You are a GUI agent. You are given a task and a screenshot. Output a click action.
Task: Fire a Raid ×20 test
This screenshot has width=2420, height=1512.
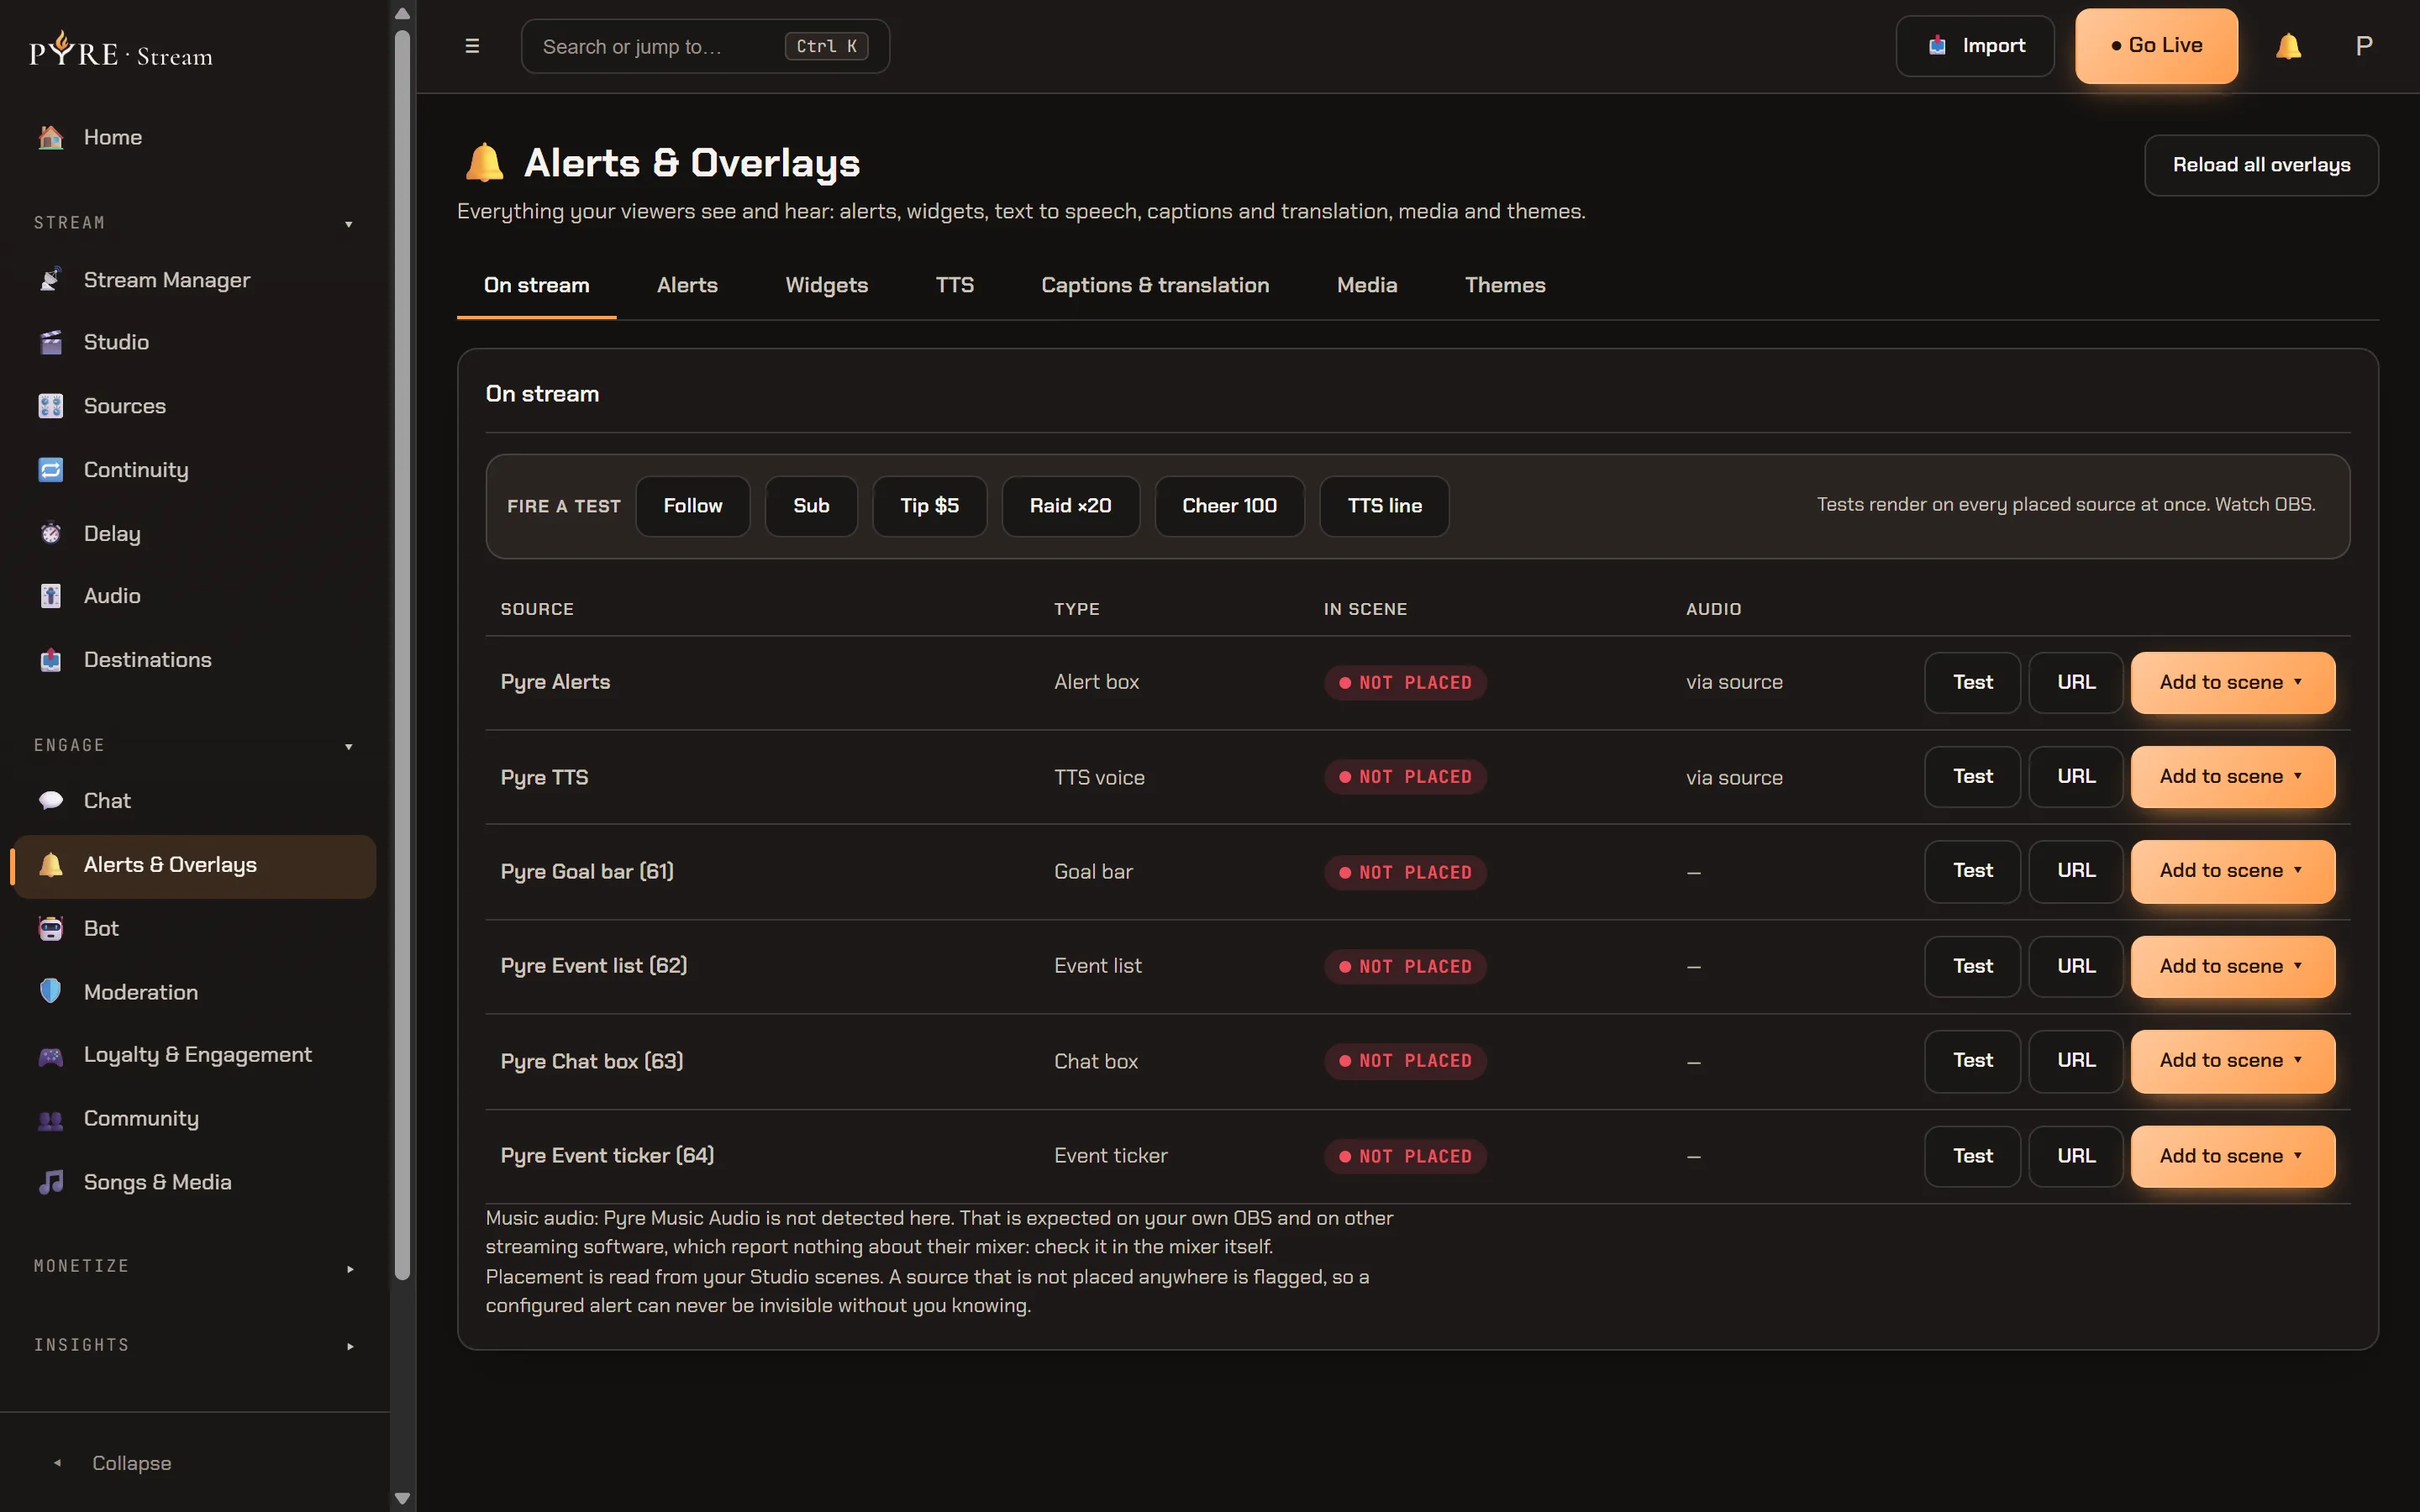[1071, 506]
